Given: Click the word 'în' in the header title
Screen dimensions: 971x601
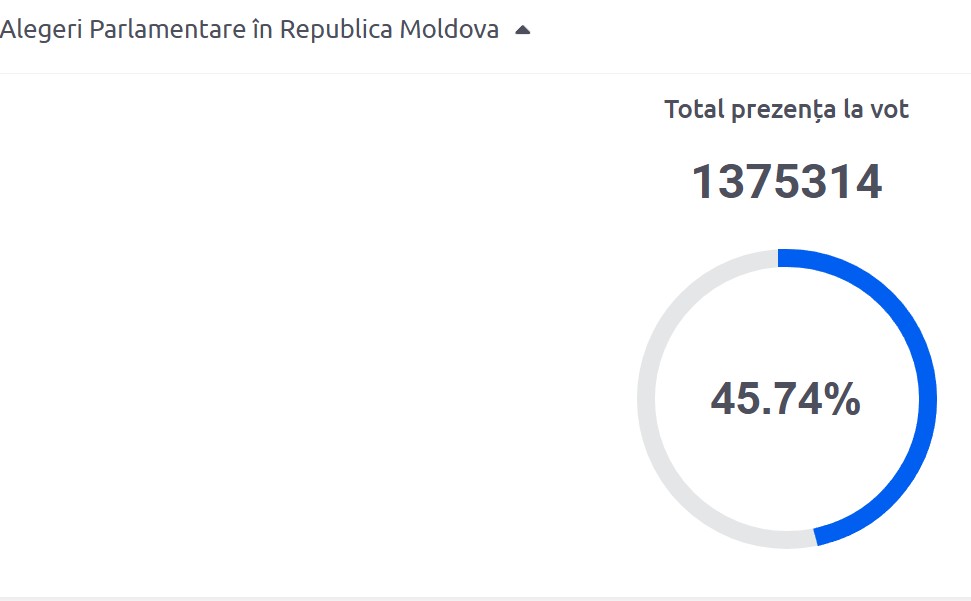Looking at the screenshot, I should pyautogui.click(x=261, y=30).
